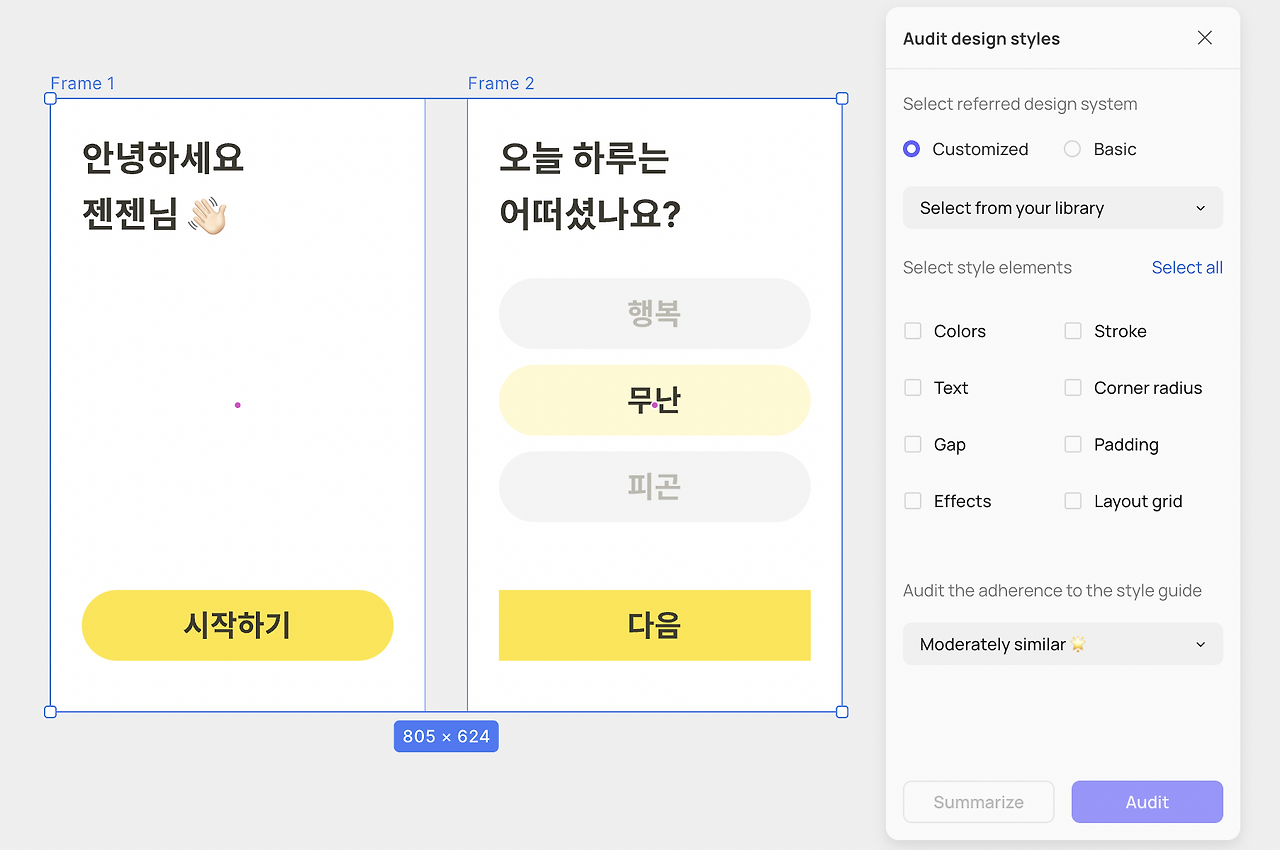Enable the Stroke style element checkbox
Image resolution: width=1280 pixels, height=850 pixels.
click(x=1073, y=330)
